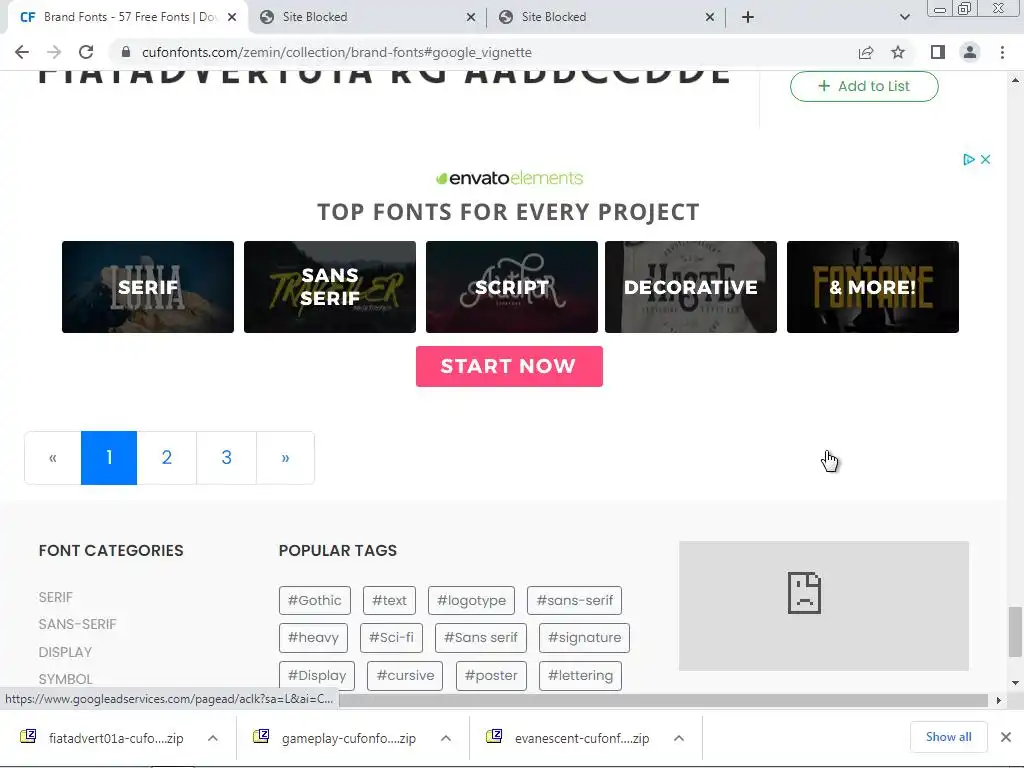The height and width of the screenshot is (768, 1024).
Task: Expand options for evanescent download
Action: click(679, 738)
